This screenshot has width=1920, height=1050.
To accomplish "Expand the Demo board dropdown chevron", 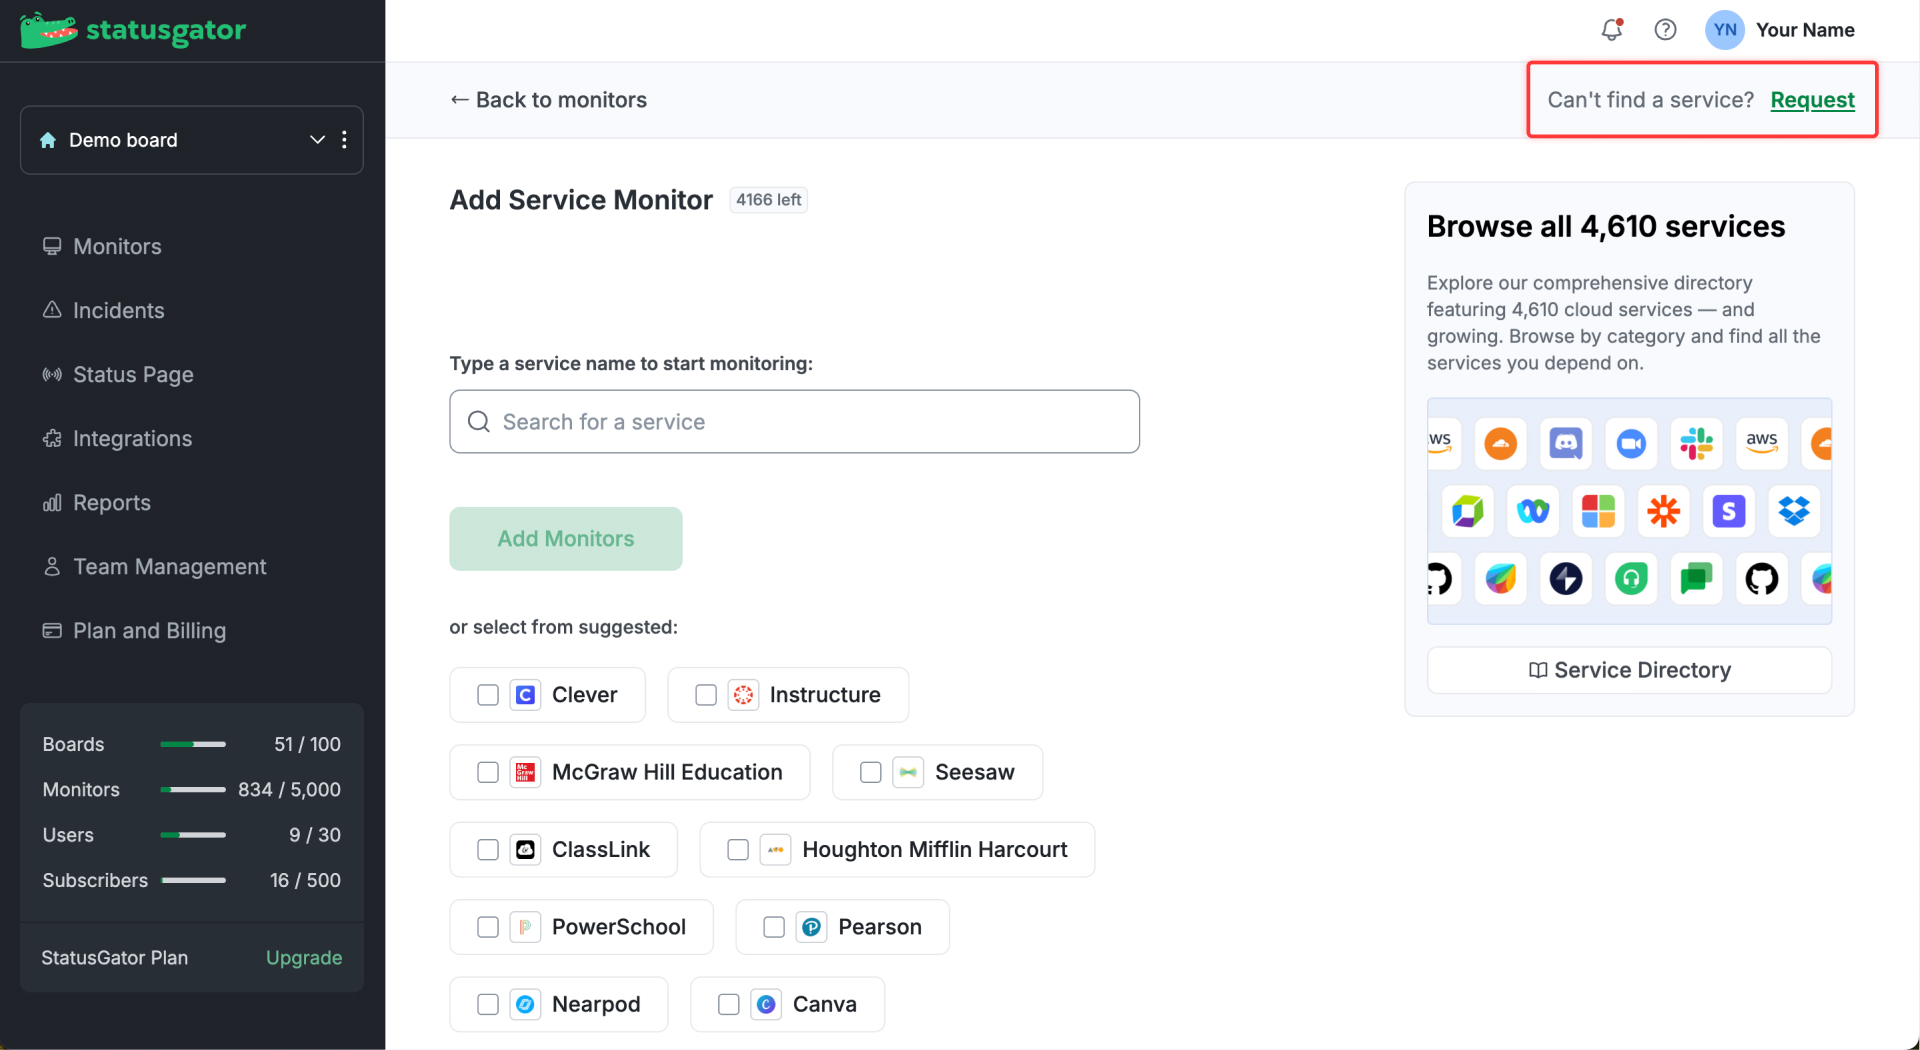I will point(317,140).
